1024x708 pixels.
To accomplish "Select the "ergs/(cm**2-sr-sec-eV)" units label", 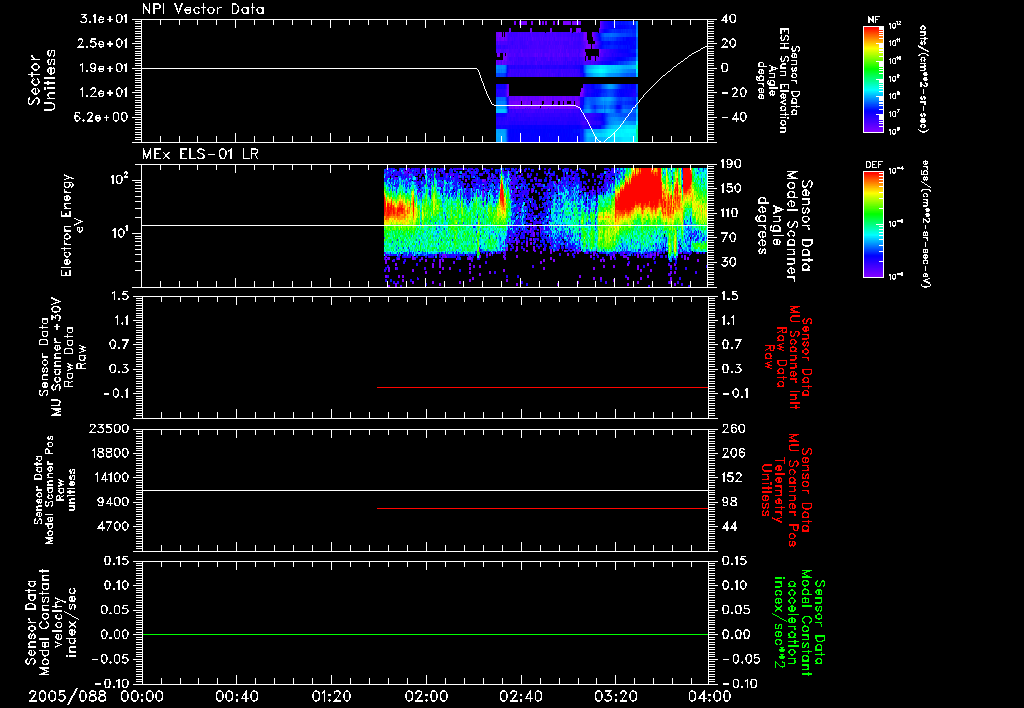I will (x=925, y=223).
